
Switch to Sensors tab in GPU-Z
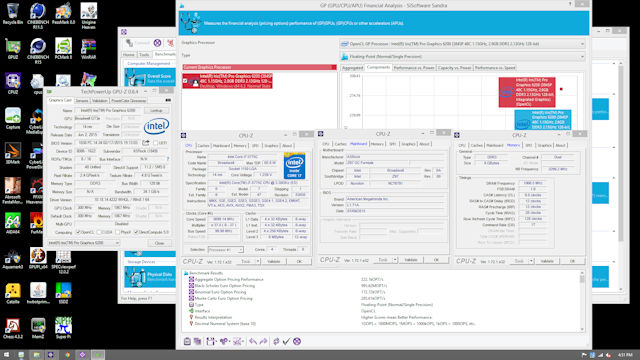(82, 100)
